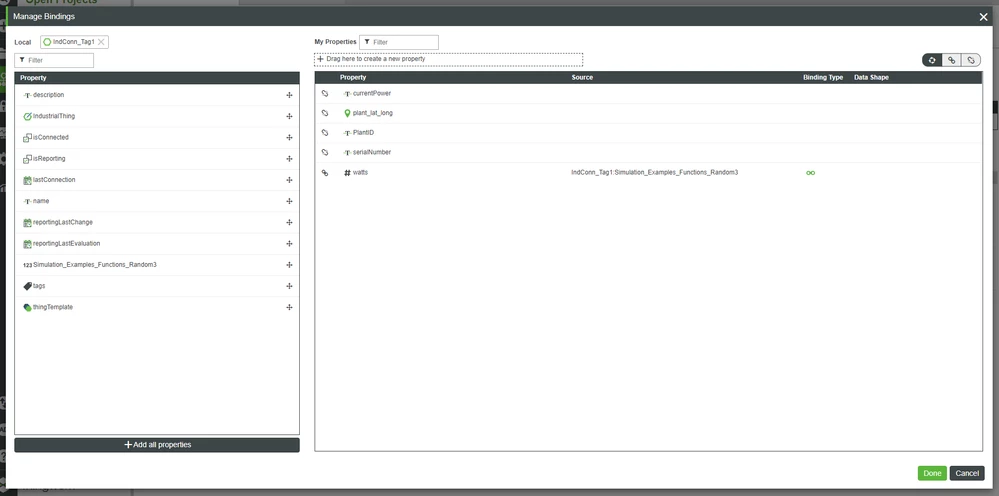Click the Binding Type column header
The image size is (999, 496).
pyautogui.click(x=823, y=78)
